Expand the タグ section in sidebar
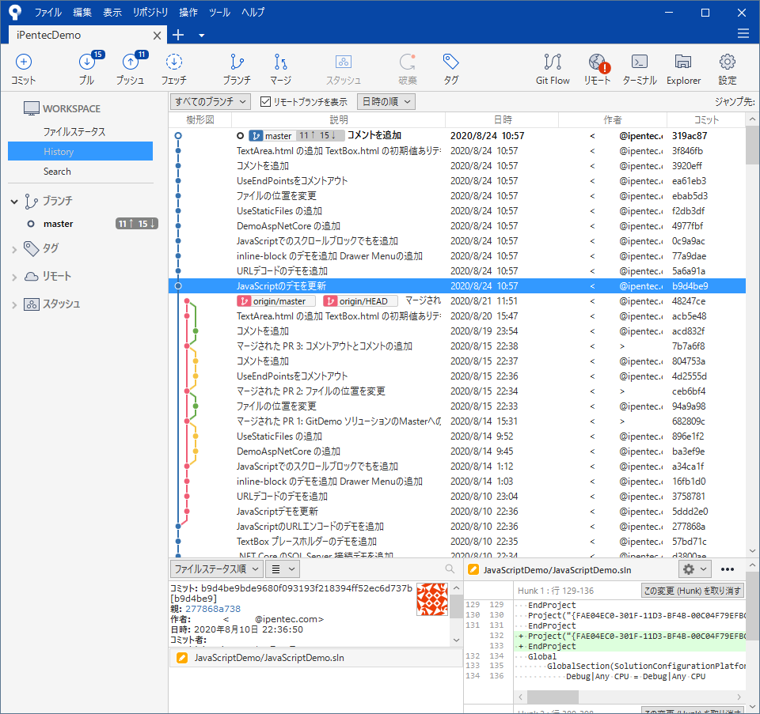This screenshot has width=760, height=714. 15,249
